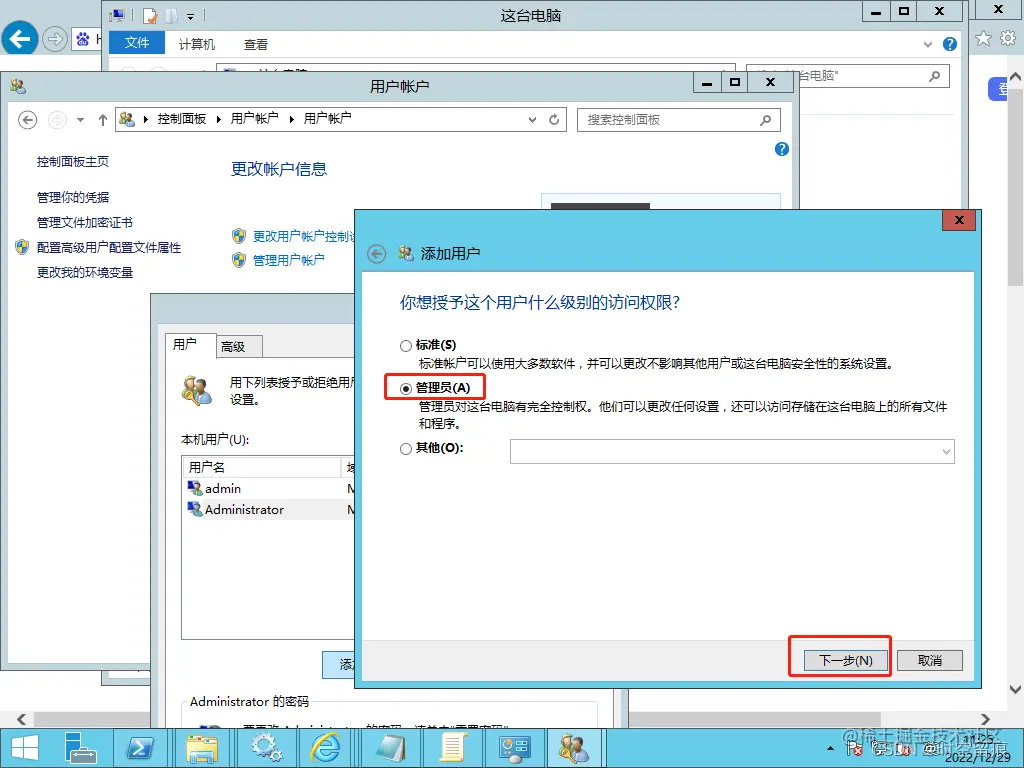Click the 下一步(N) button
Viewport: 1024px width, 768px height.
pos(842,659)
